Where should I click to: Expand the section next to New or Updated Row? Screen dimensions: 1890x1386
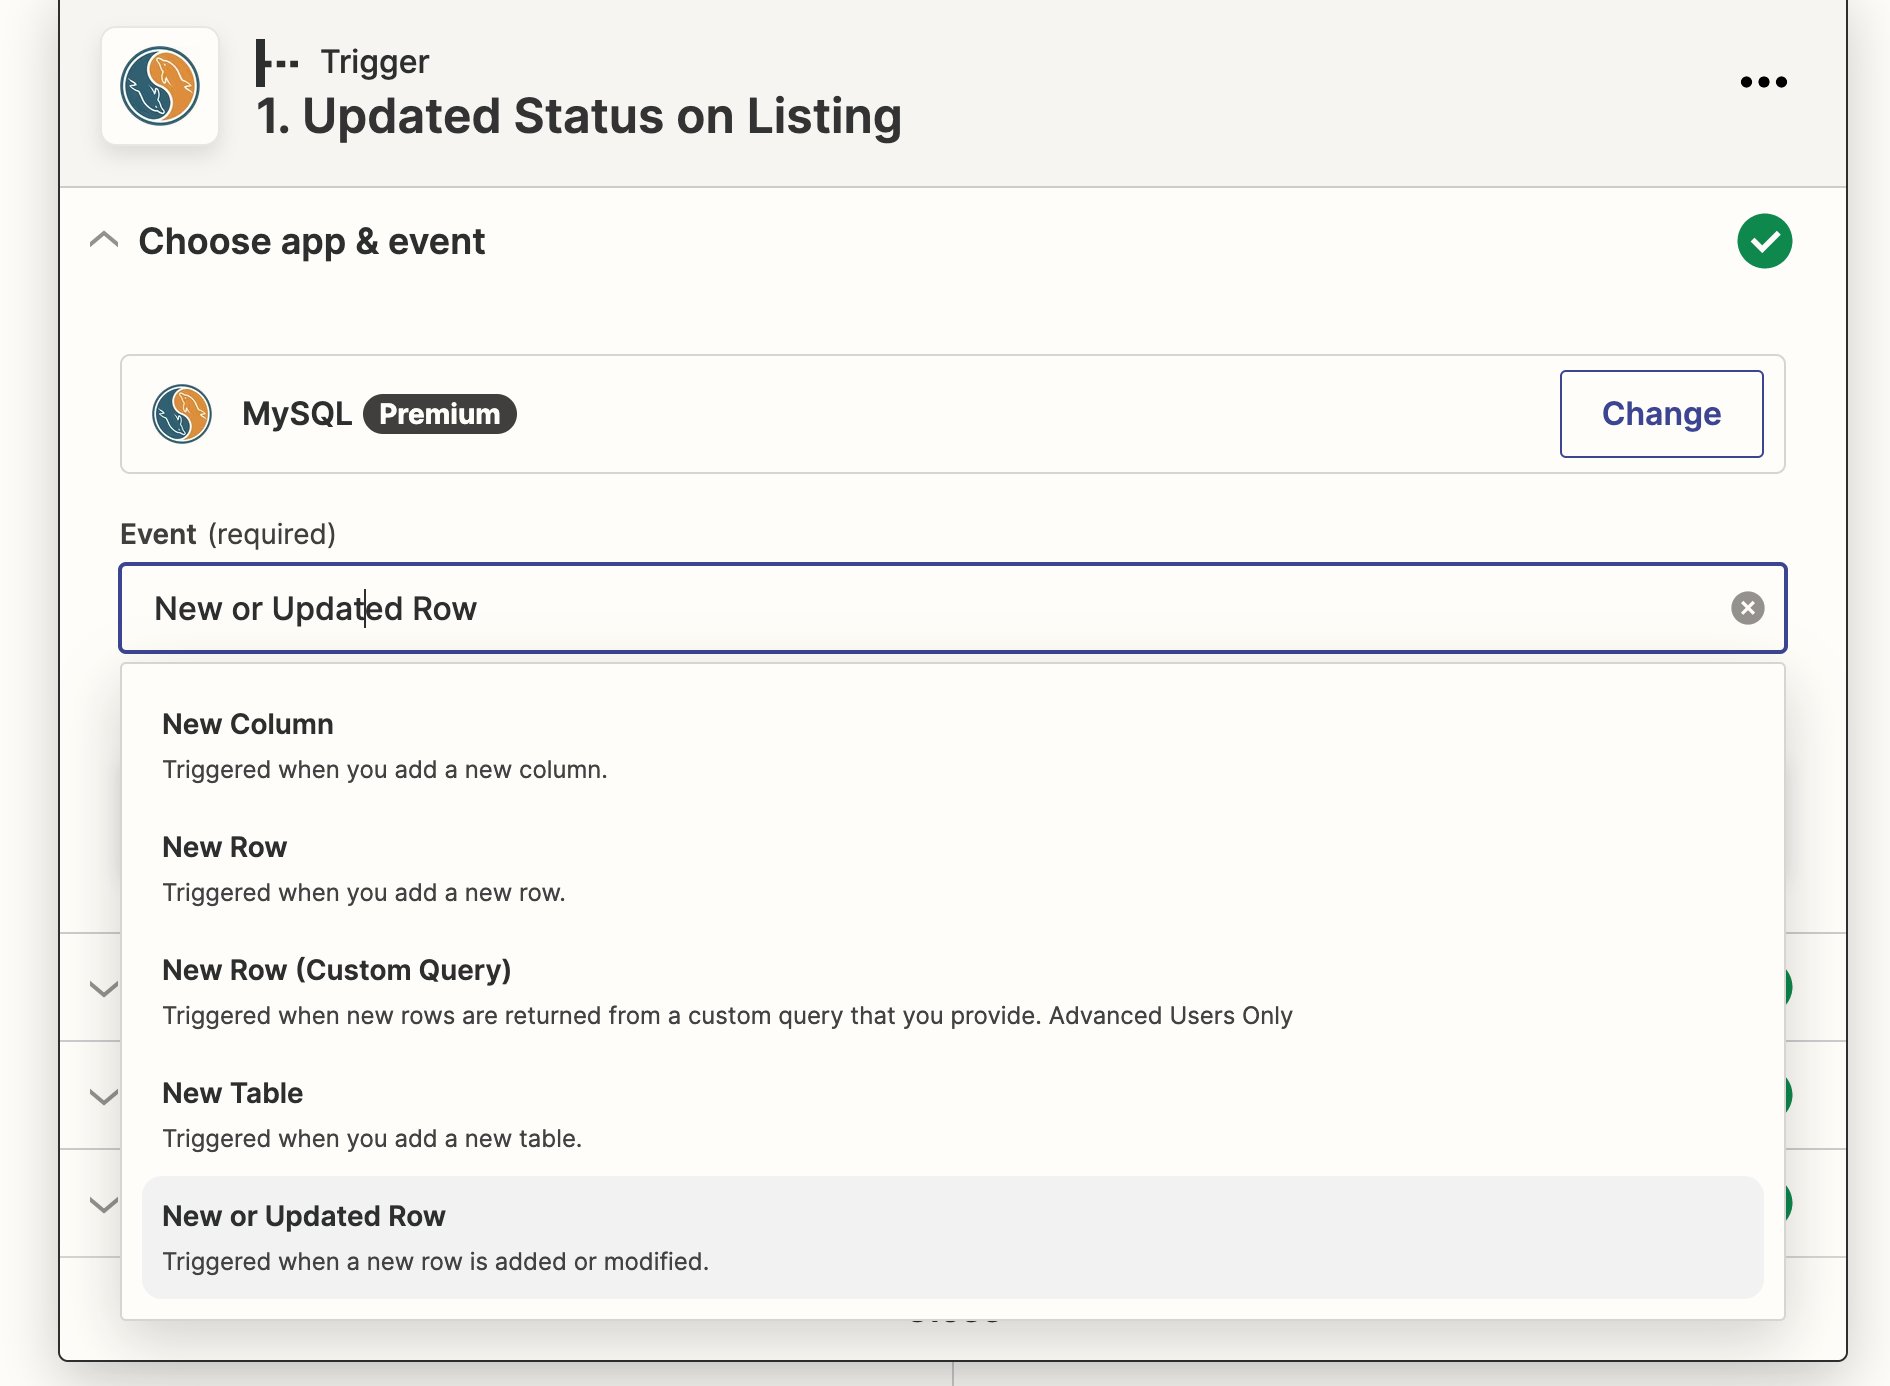(104, 1205)
